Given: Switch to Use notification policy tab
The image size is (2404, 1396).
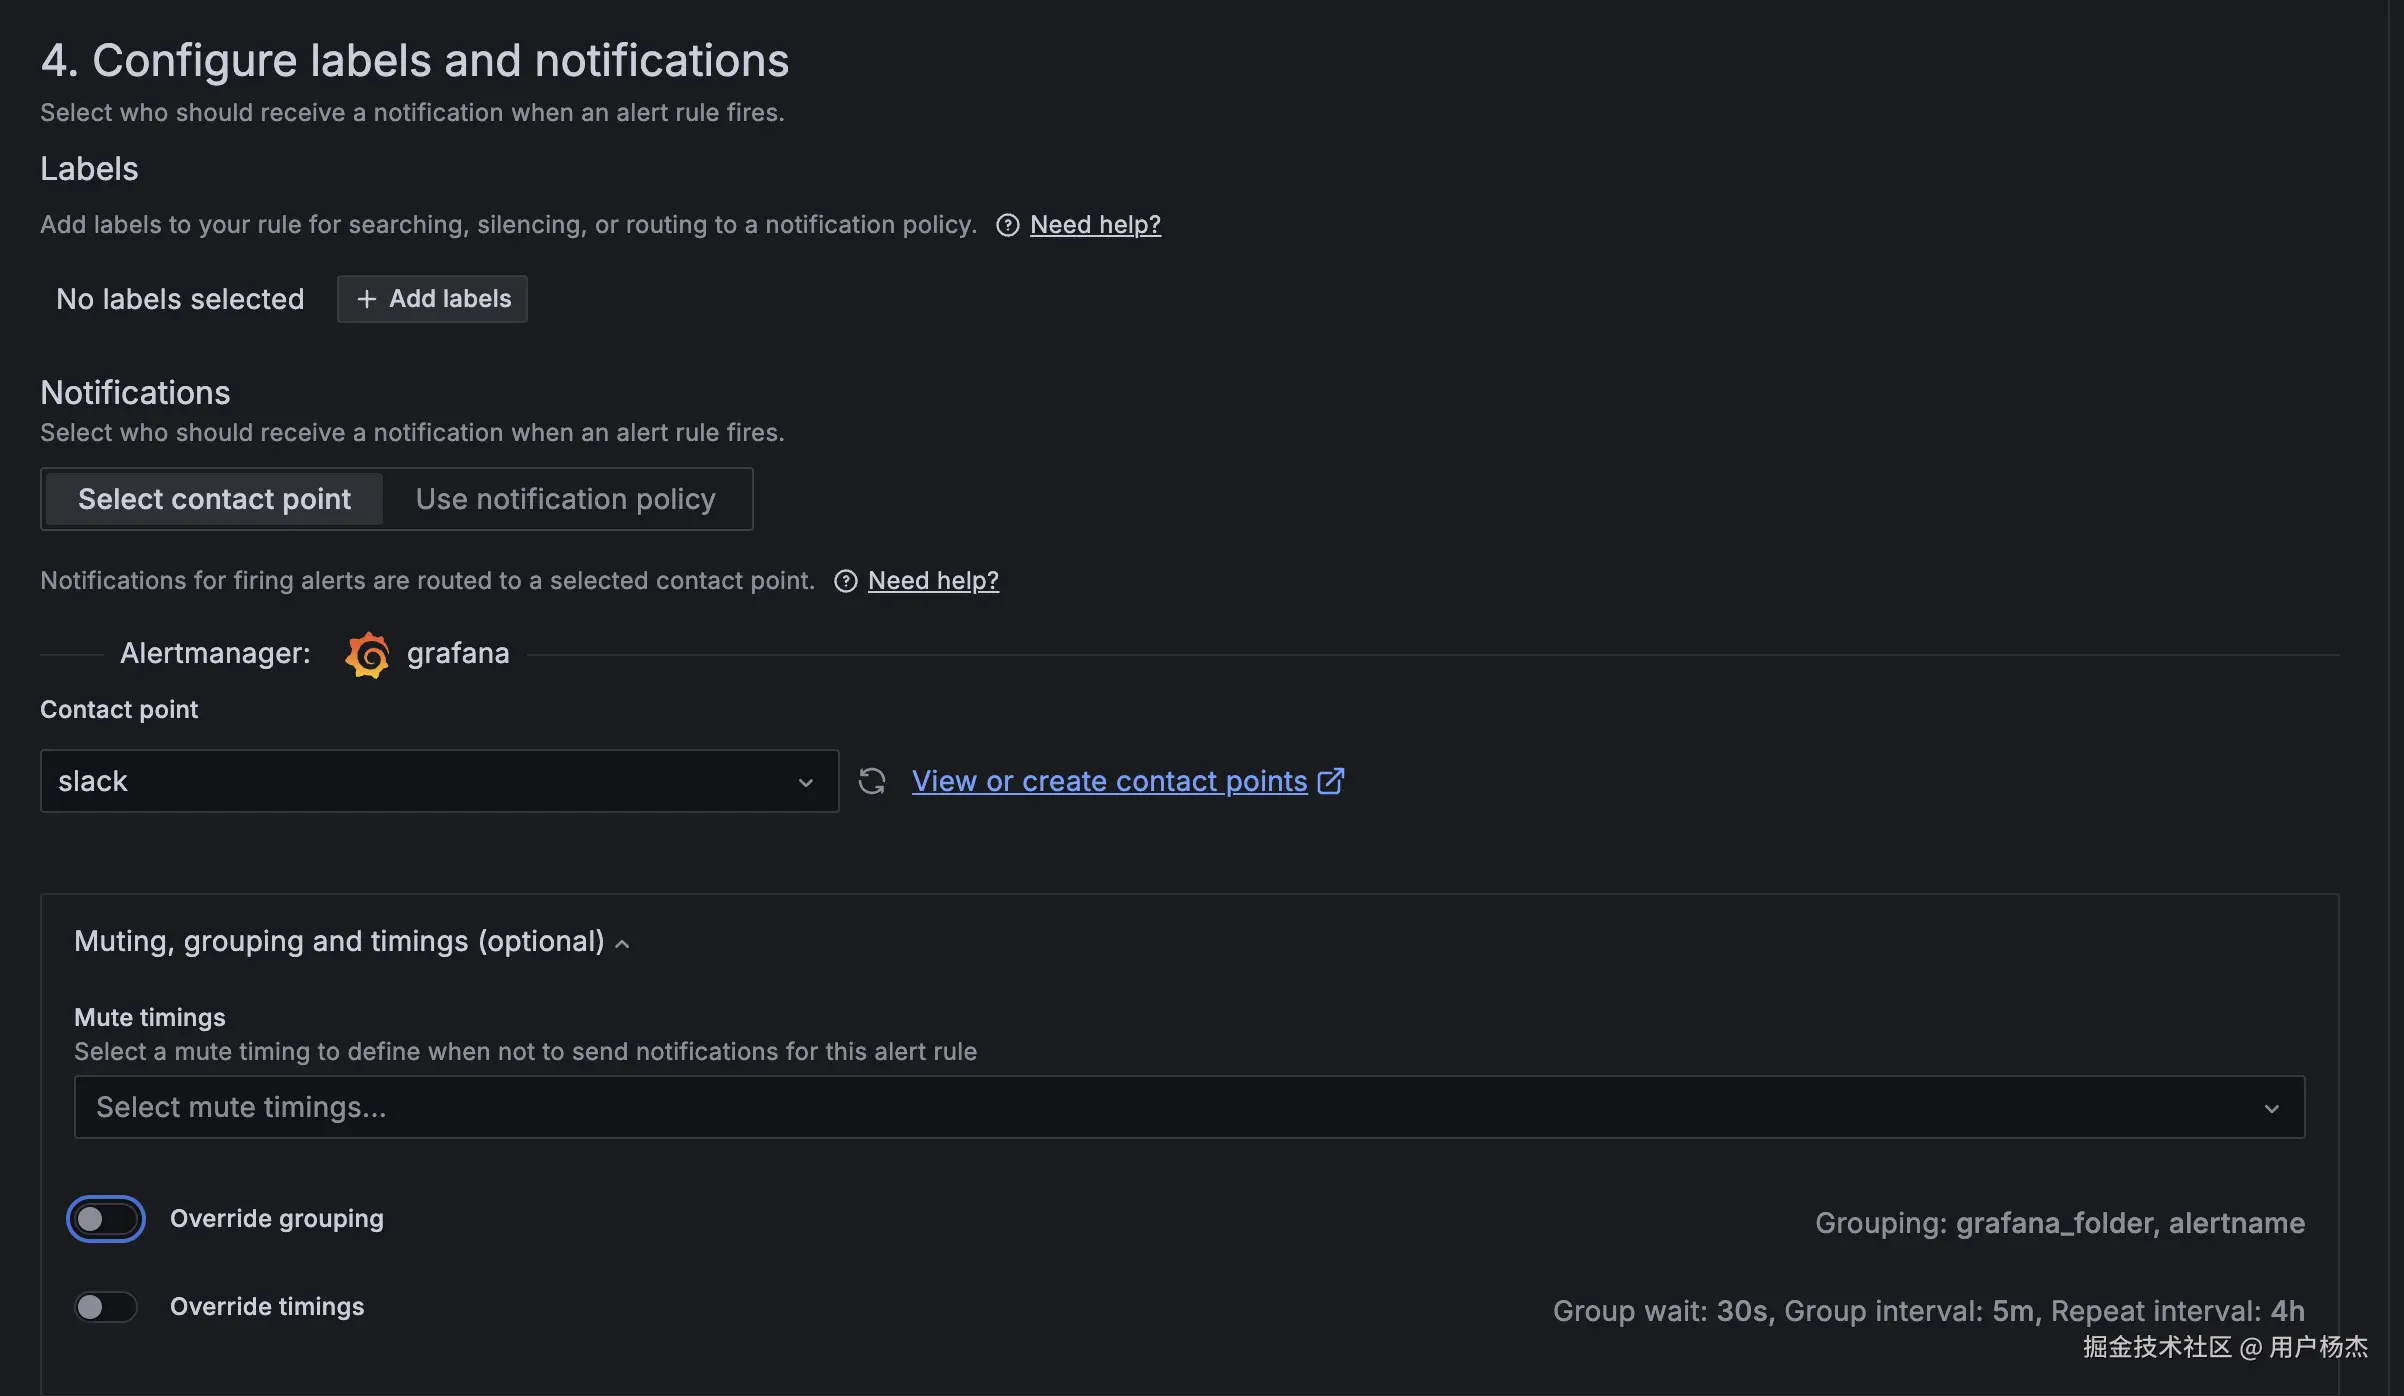Looking at the screenshot, I should [x=566, y=499].
